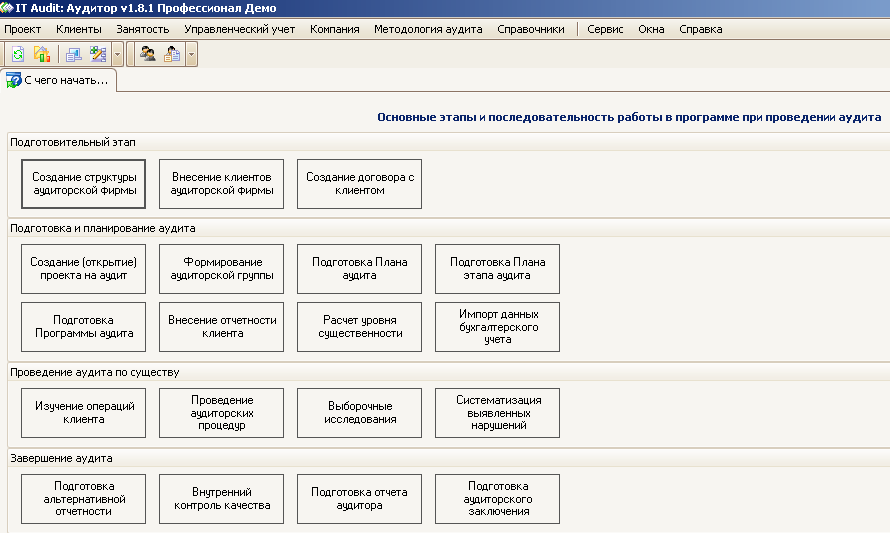Image resolution: width=890 pixels, height=533 pixels.
Task: Open the Справочники menu
Action: 531,29
